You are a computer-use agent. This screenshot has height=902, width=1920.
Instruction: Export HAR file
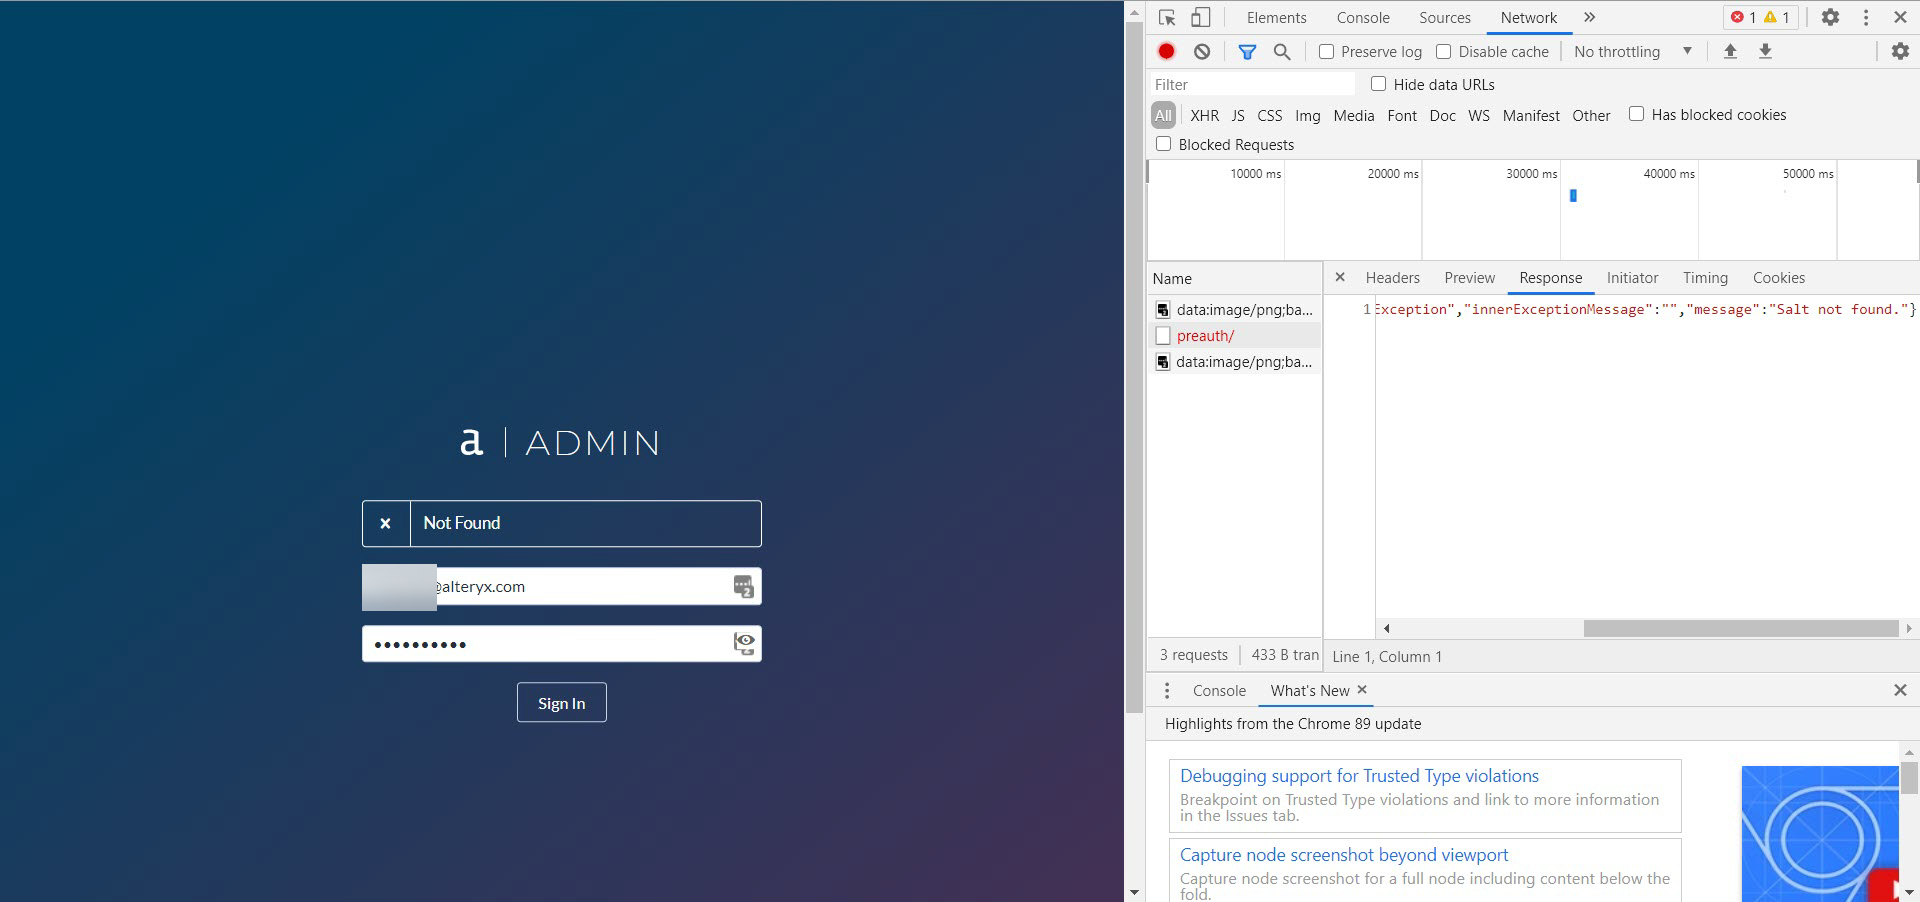1766,51
